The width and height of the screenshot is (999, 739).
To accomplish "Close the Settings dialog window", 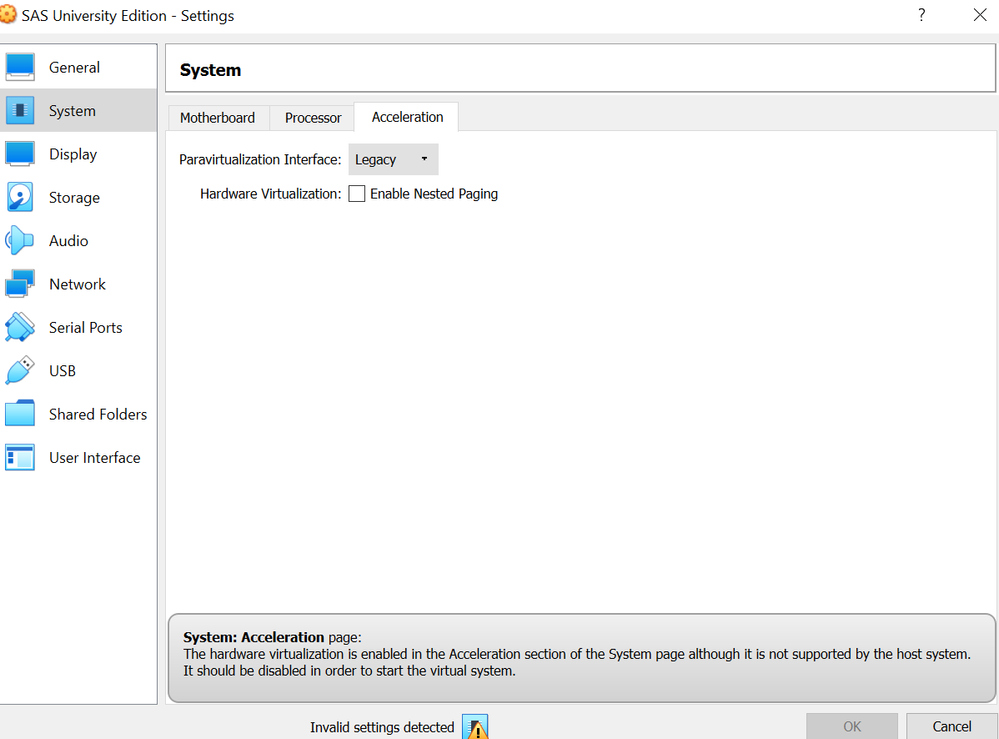I will click(x=980, y=15).
